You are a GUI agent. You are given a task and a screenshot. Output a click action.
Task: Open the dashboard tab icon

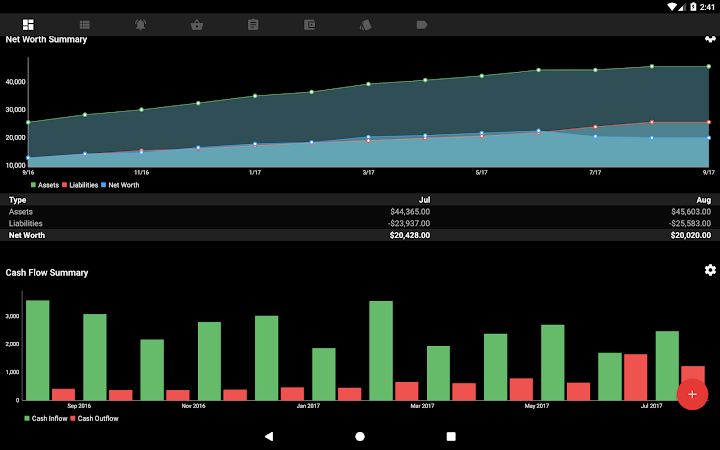[x=28, y=24]
